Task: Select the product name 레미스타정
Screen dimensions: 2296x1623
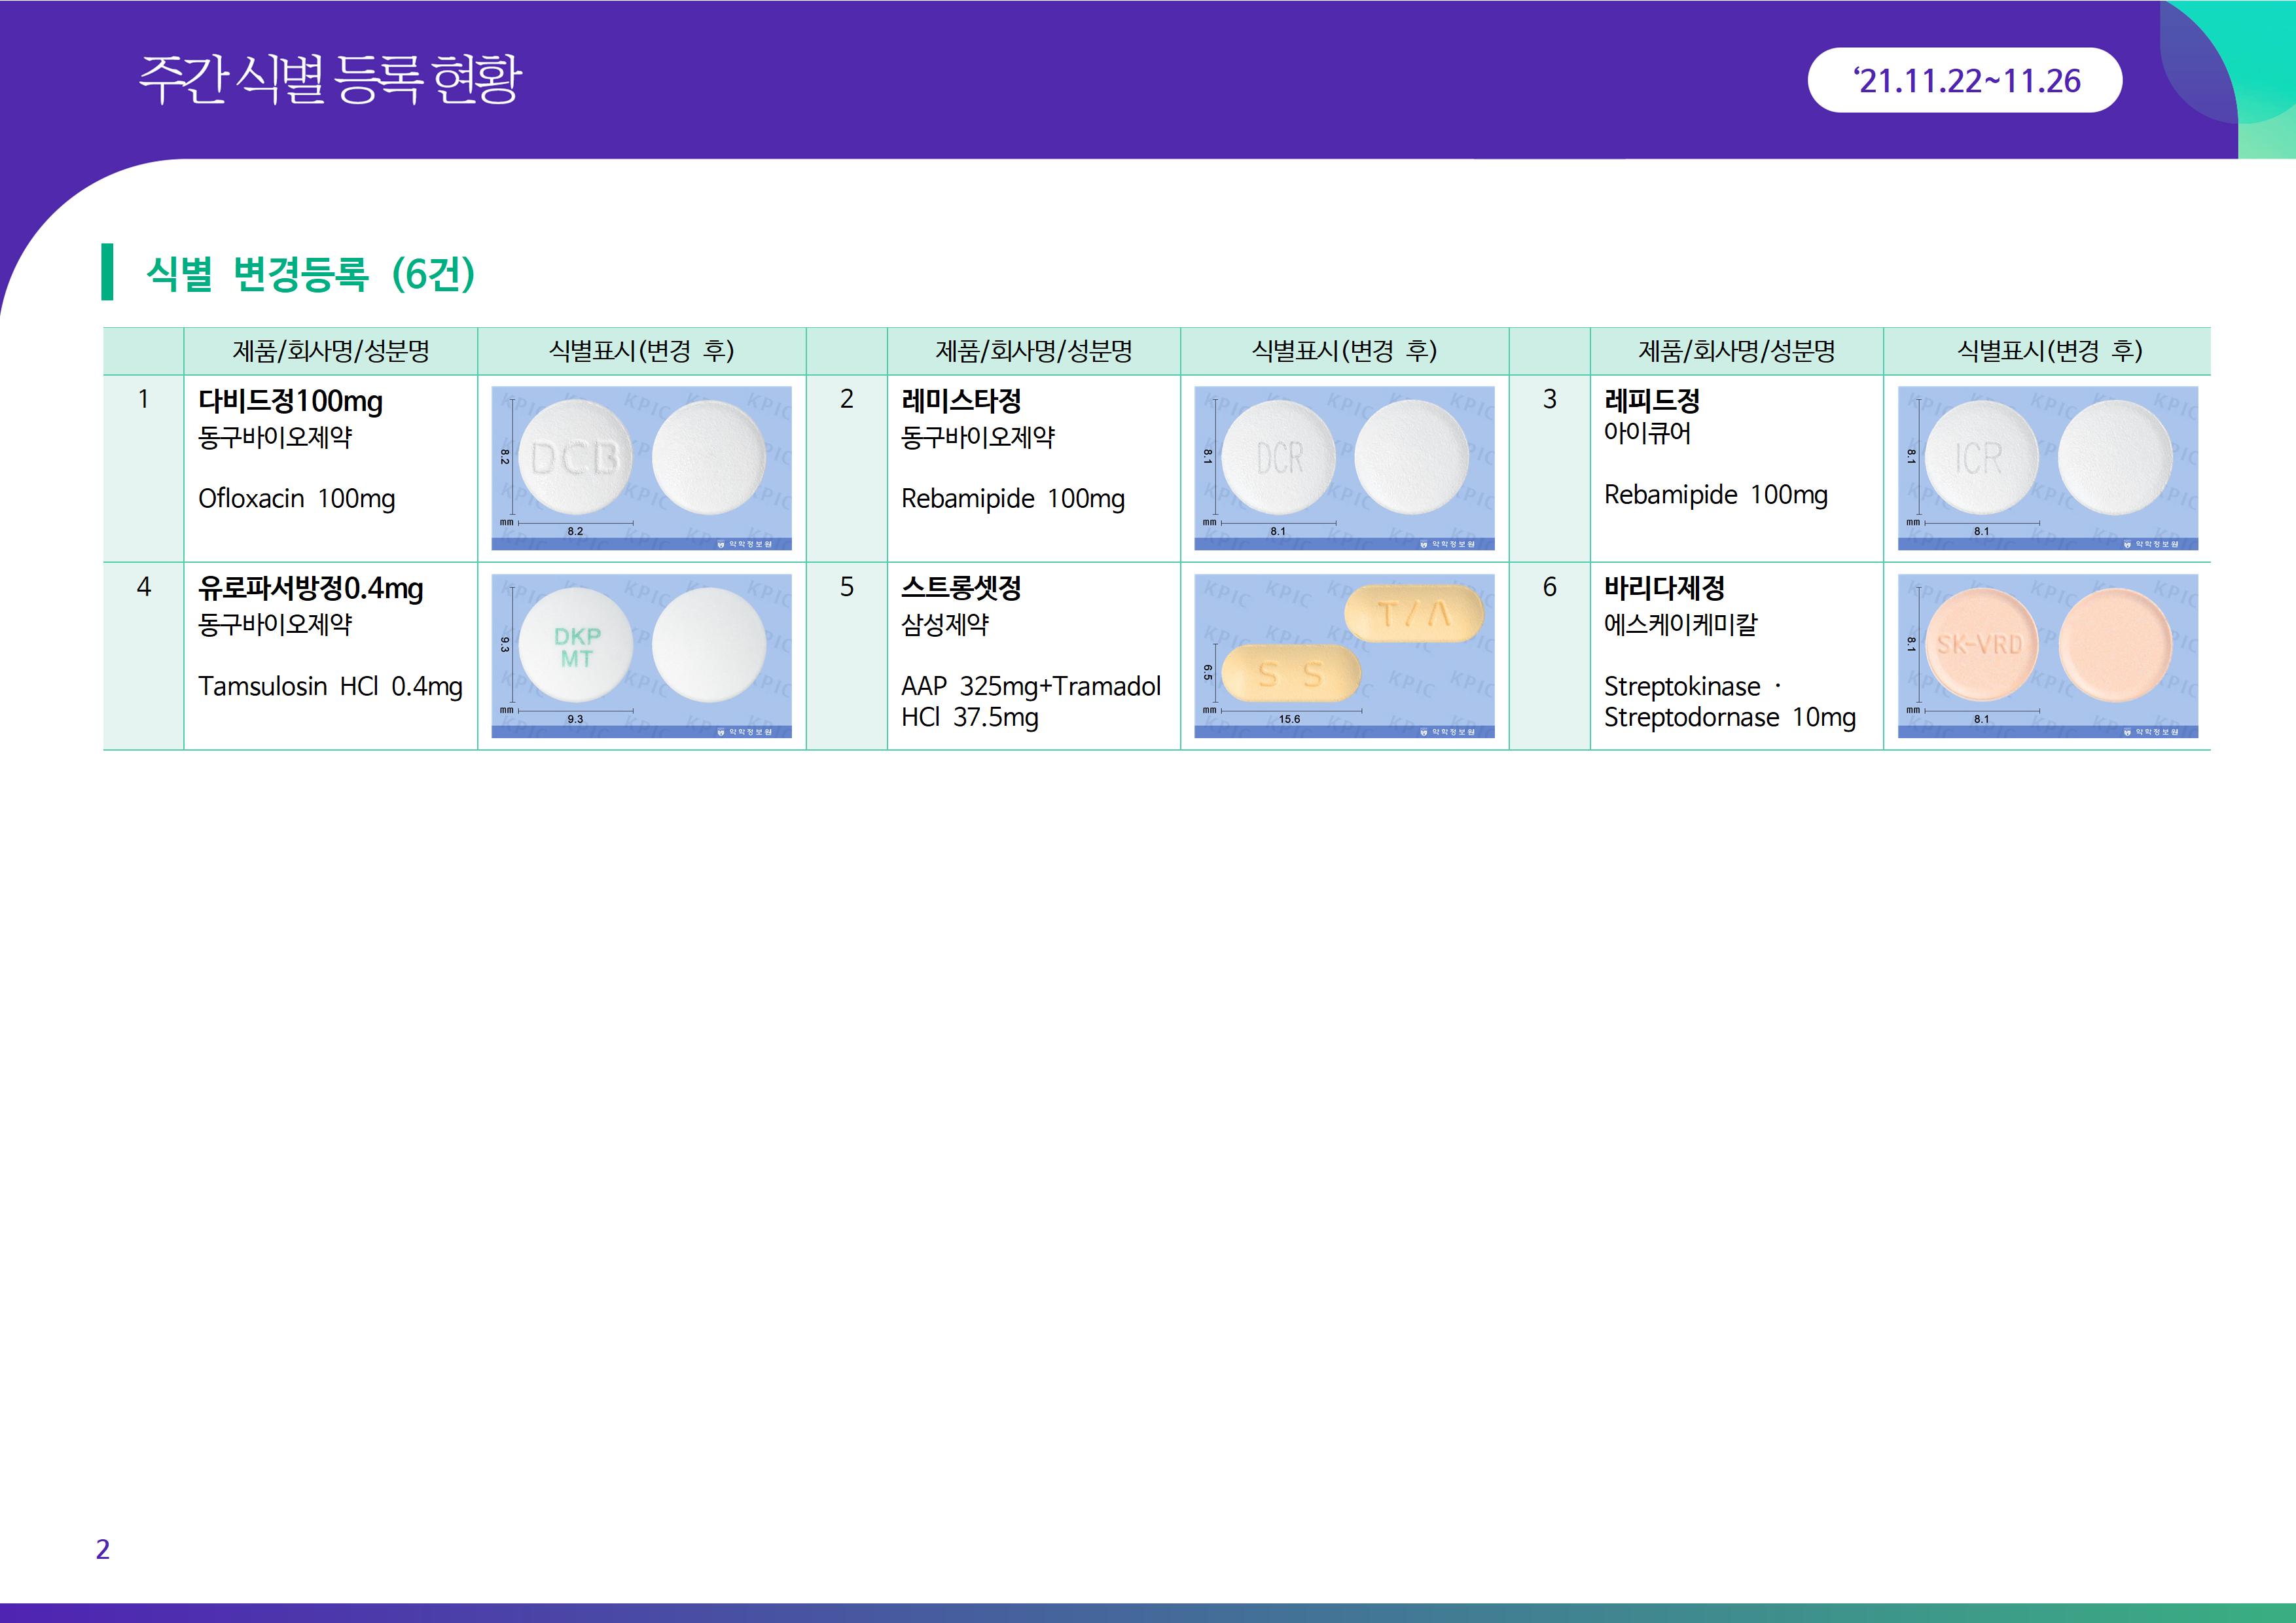Action: pyautogui.click(x=960, y=401)
